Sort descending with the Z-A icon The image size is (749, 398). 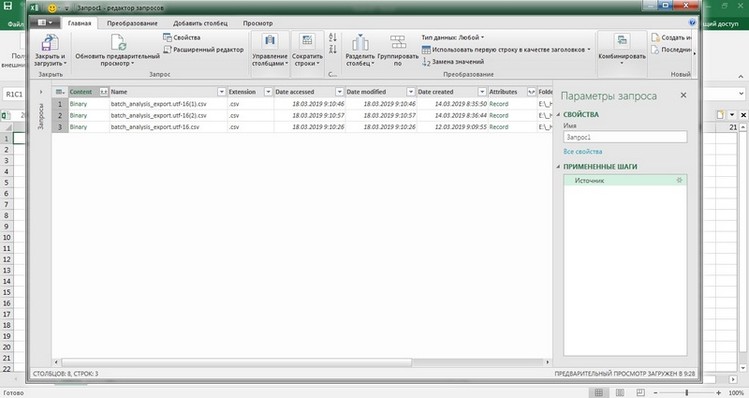point(333,50)
